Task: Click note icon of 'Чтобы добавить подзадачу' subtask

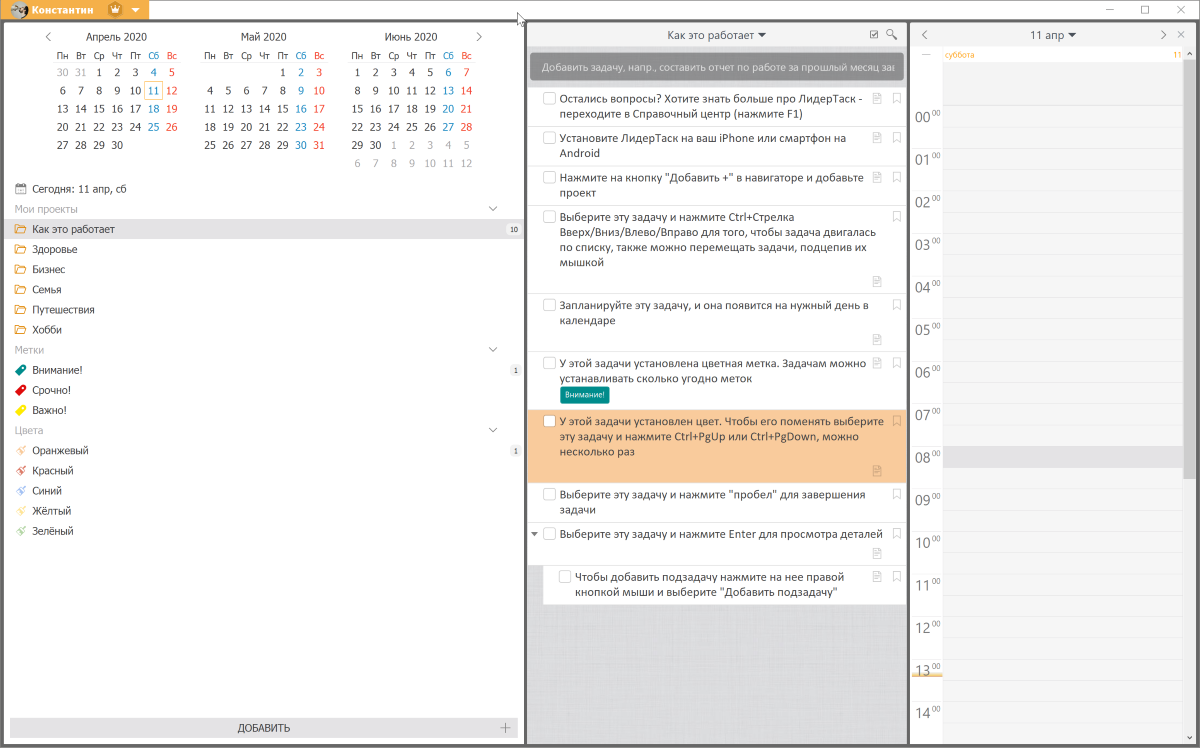Action: click(877, 577)
